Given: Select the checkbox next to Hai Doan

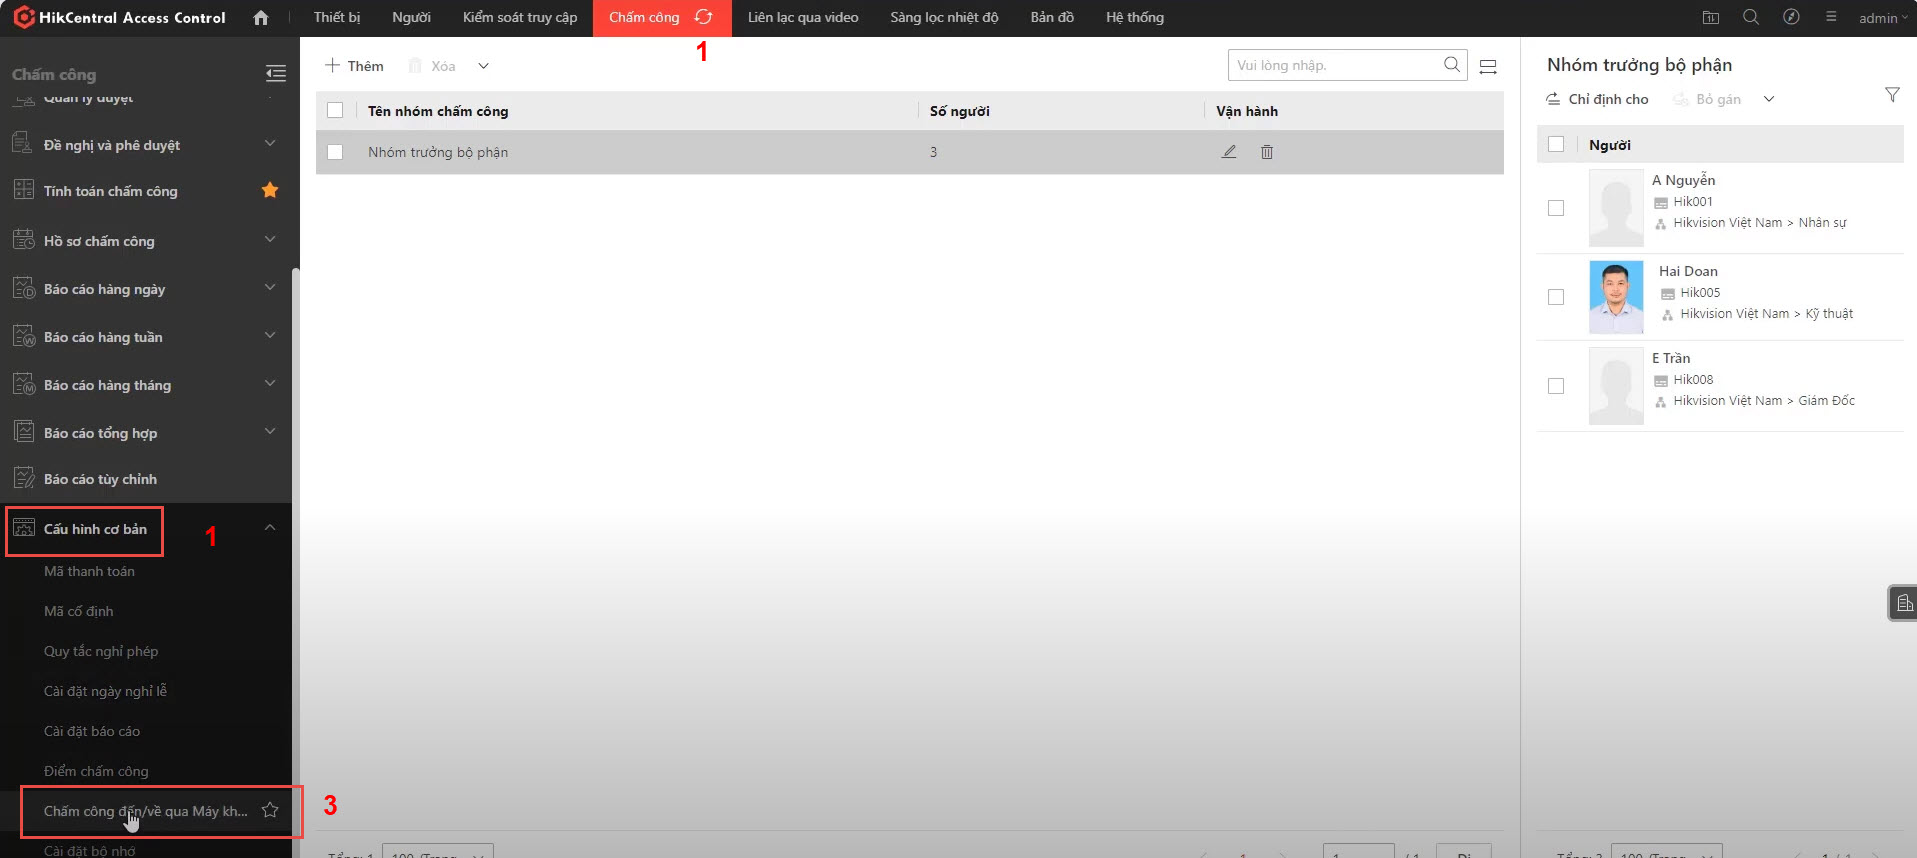Looking at the screenshot, I should 1556,297.
